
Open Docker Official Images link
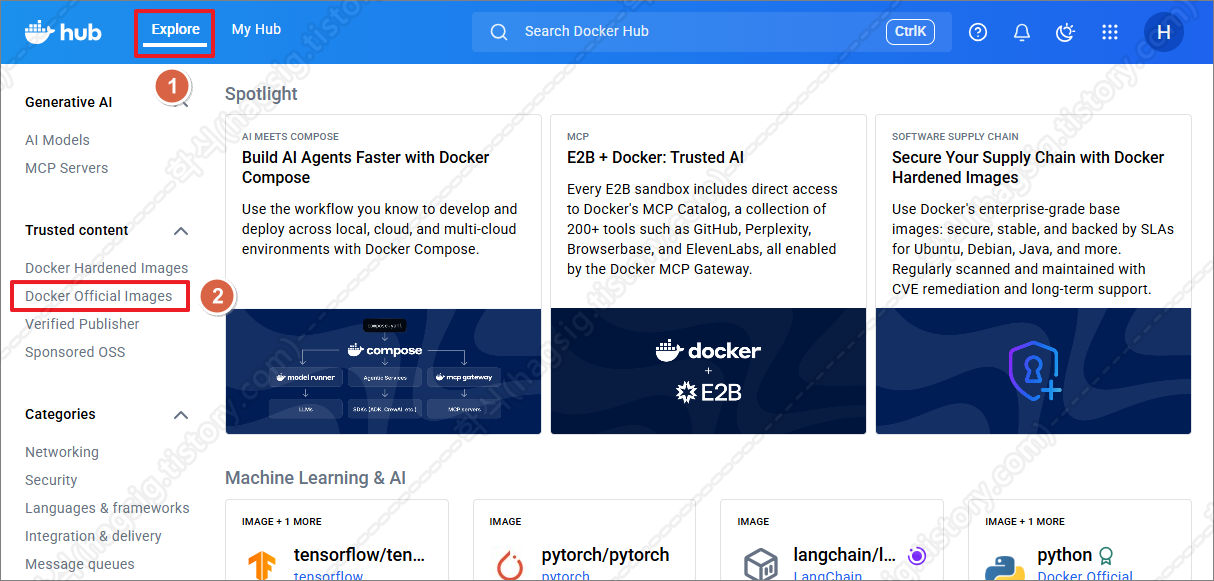click(99, 296)
